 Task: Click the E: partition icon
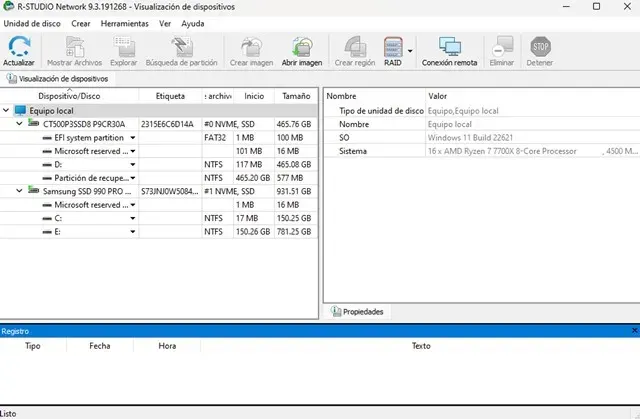pyautogui.click(x=47, y=232)
